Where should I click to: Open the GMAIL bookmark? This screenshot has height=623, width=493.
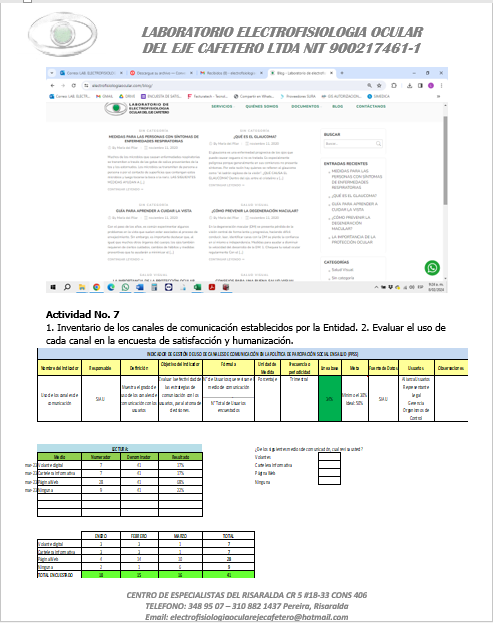tap(105, 96)
